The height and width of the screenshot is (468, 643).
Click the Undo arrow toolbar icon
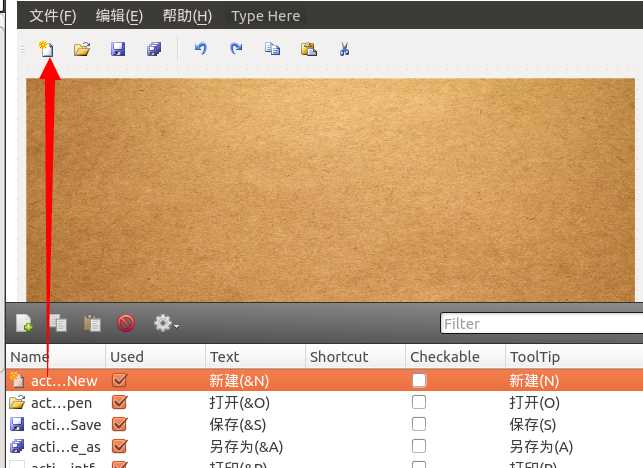pyautogui.click(x=201, y=49)
